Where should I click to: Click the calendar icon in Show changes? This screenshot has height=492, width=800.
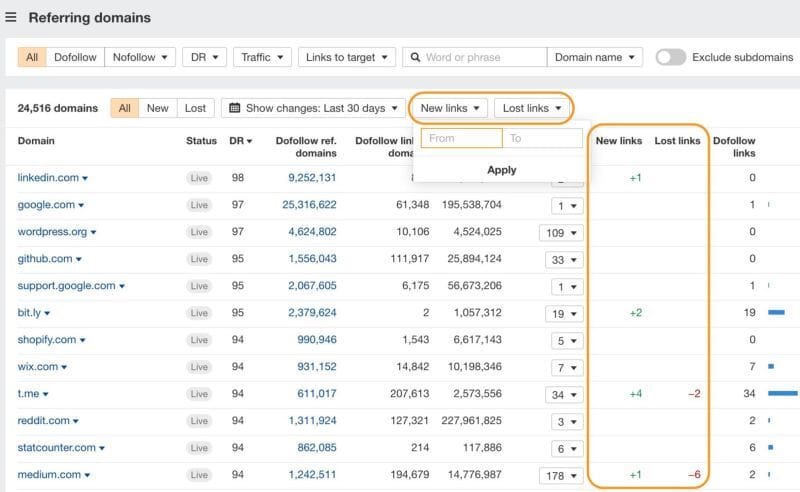(x=233, y=108)
